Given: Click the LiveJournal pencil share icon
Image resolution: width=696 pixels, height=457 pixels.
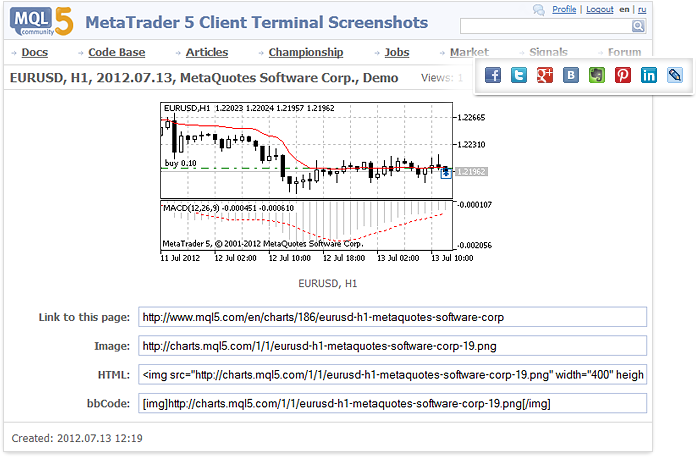Looking at the screenshot, I should [x=675, y=75].
